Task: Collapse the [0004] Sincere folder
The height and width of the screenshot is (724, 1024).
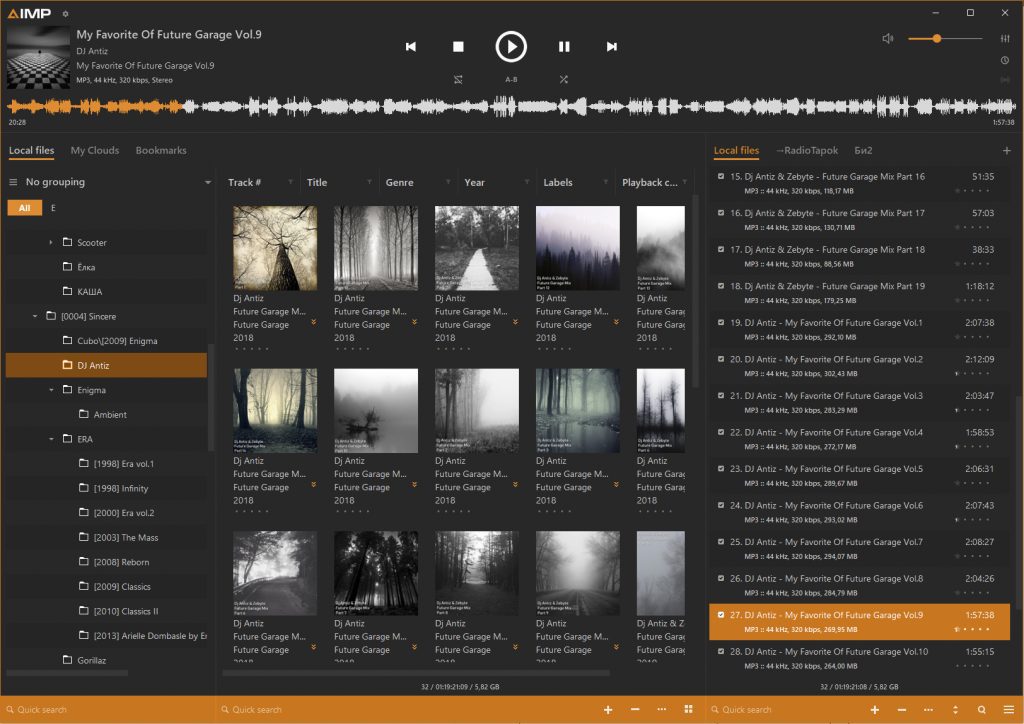Action: [x=35, y=316]
